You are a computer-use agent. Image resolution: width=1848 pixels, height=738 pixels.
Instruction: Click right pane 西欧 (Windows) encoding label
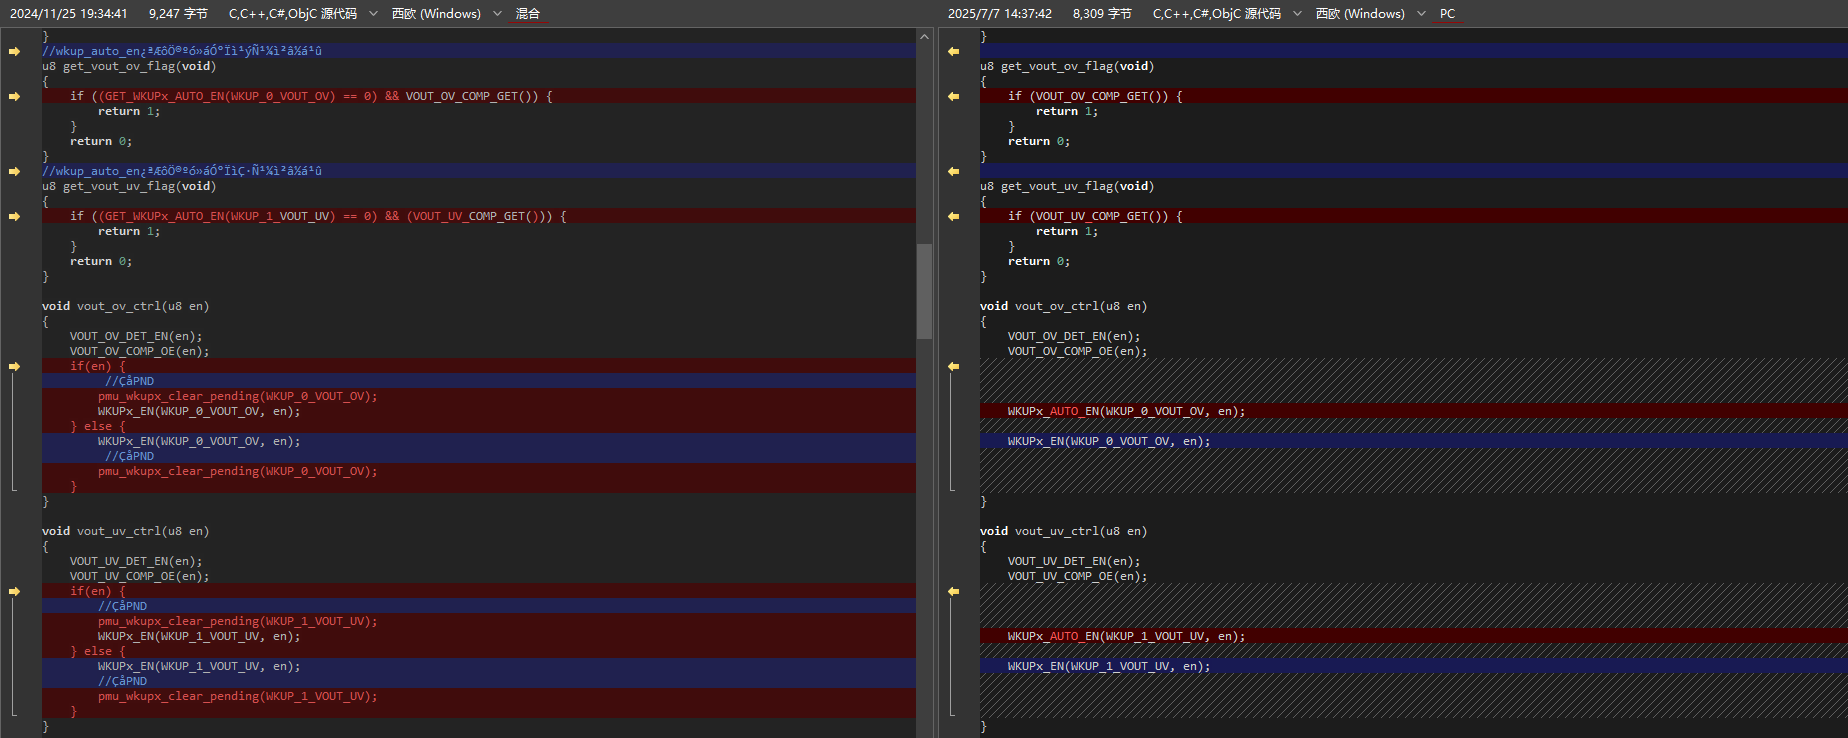1360,14
